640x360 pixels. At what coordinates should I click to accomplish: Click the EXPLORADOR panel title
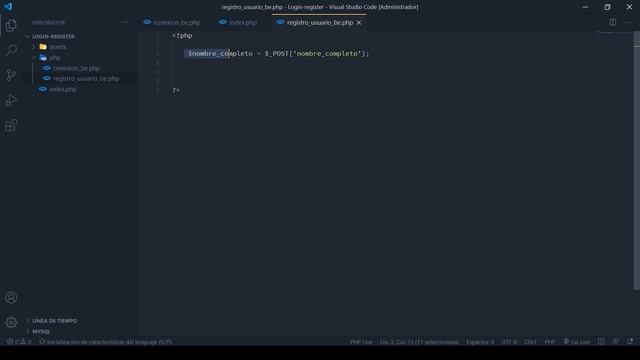click(48, 22)
